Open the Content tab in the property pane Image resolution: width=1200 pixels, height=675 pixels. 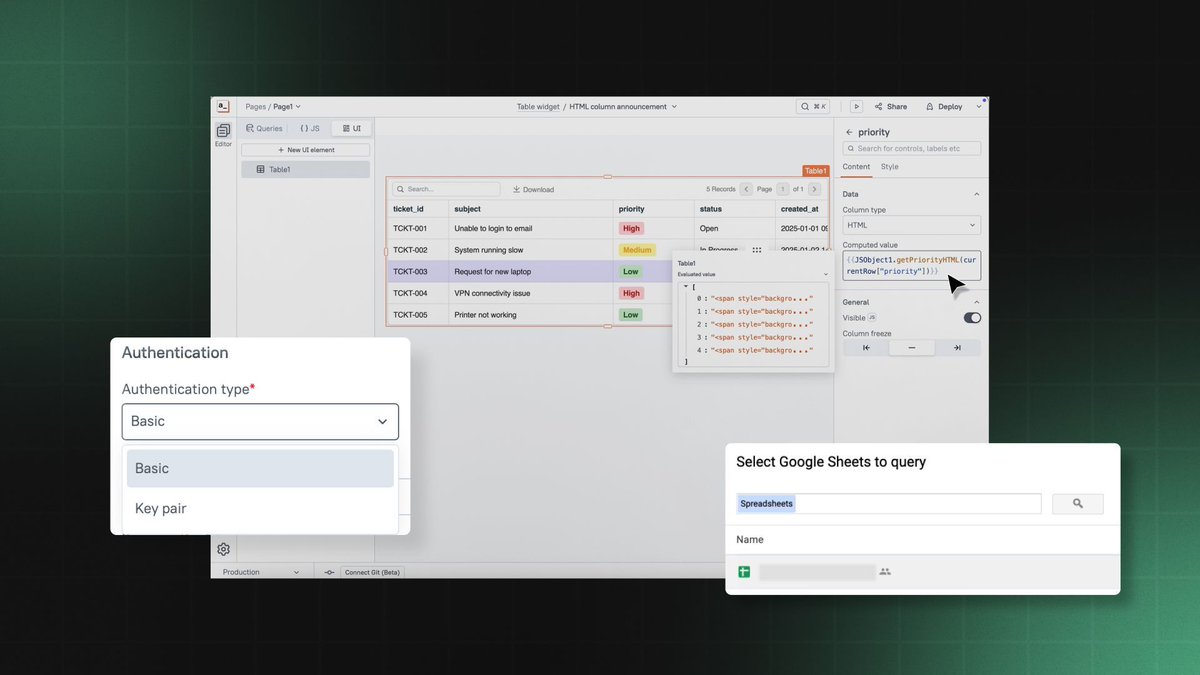[856, 167]
